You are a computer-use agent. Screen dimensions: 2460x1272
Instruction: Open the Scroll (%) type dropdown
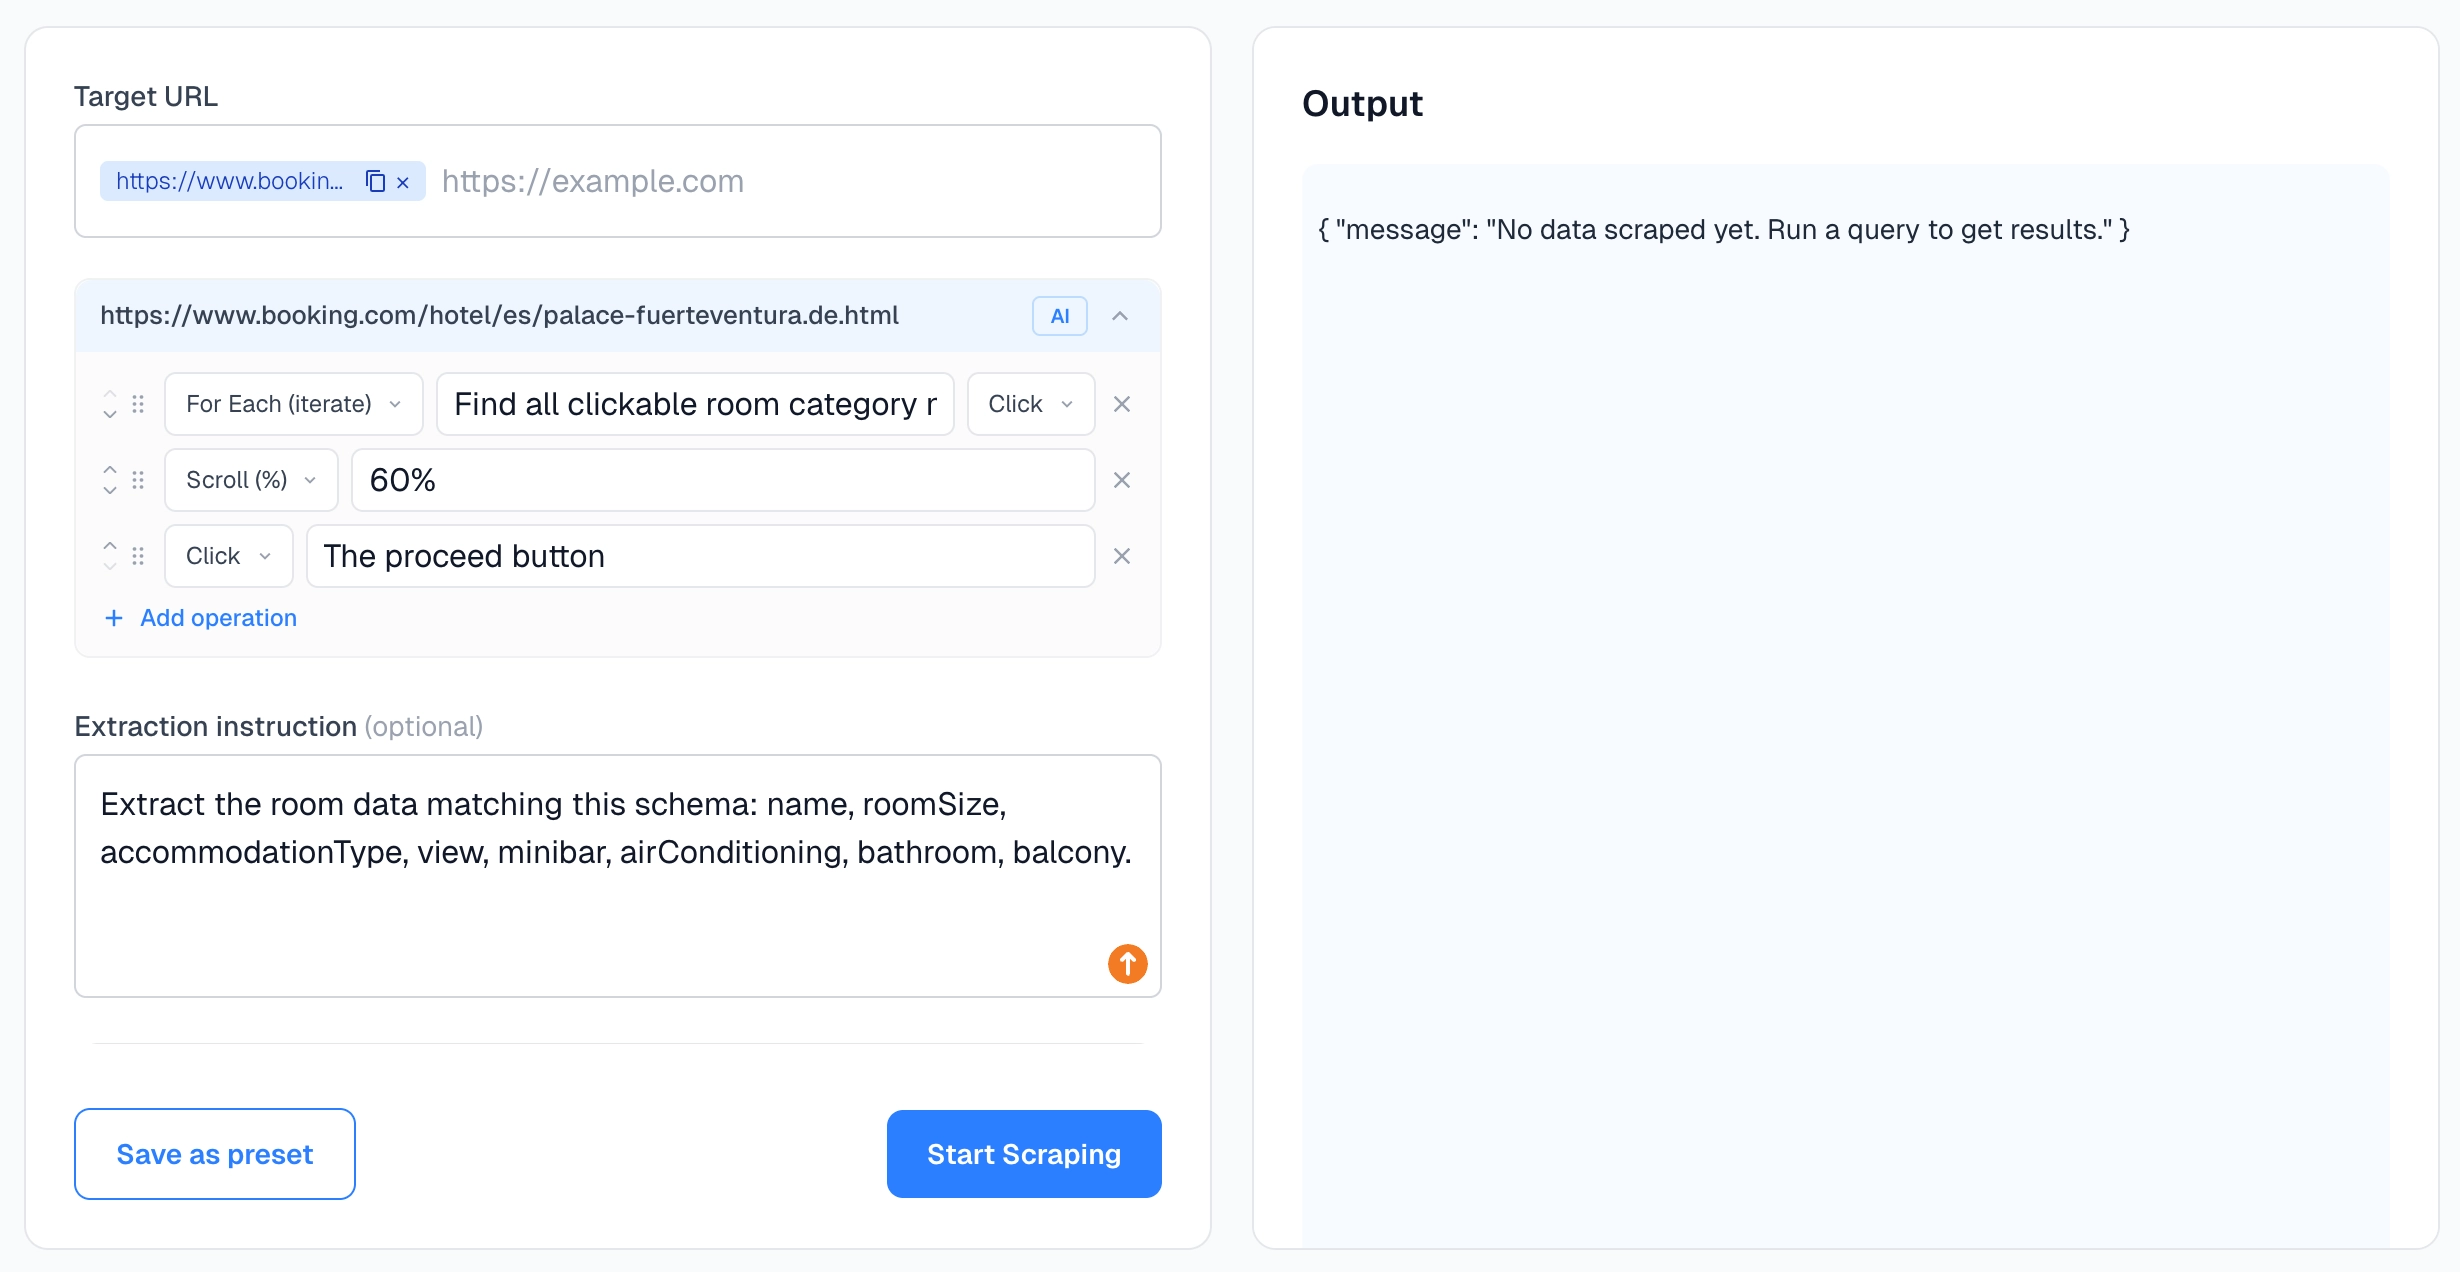click(251, 480)
